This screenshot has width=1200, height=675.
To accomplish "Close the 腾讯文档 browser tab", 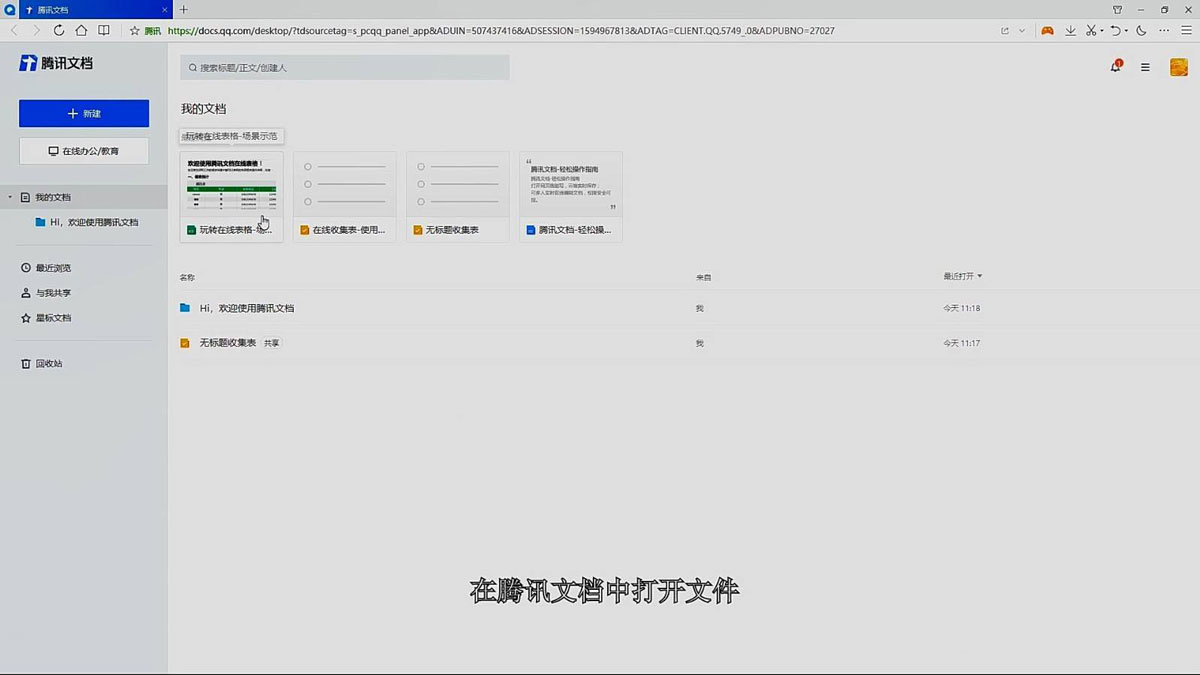I will [x=165, y=9].
